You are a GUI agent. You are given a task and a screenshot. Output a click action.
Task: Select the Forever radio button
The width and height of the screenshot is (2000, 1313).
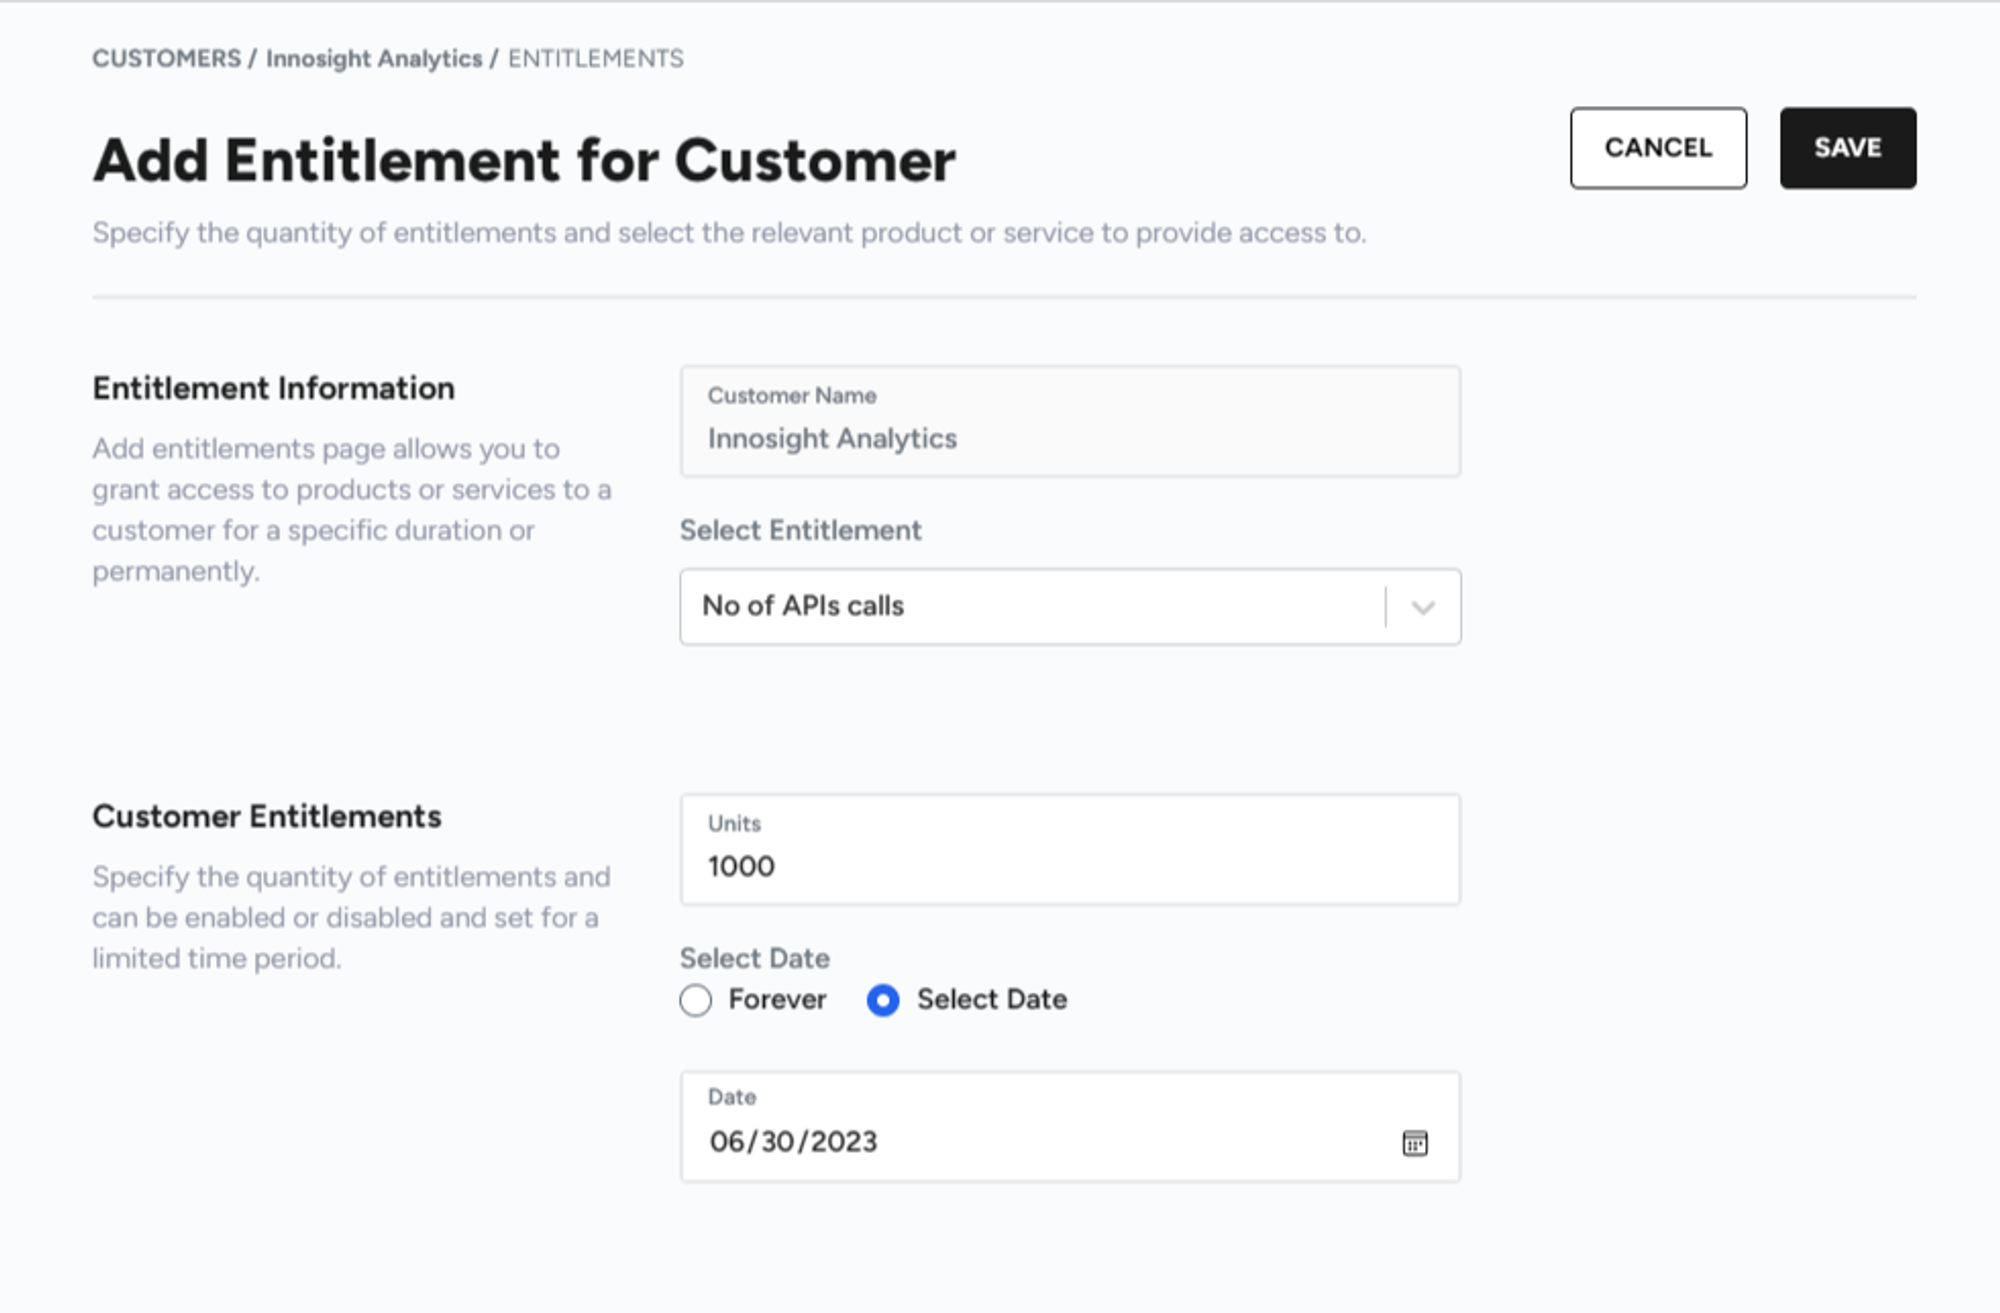click(x=696, y=1000)
